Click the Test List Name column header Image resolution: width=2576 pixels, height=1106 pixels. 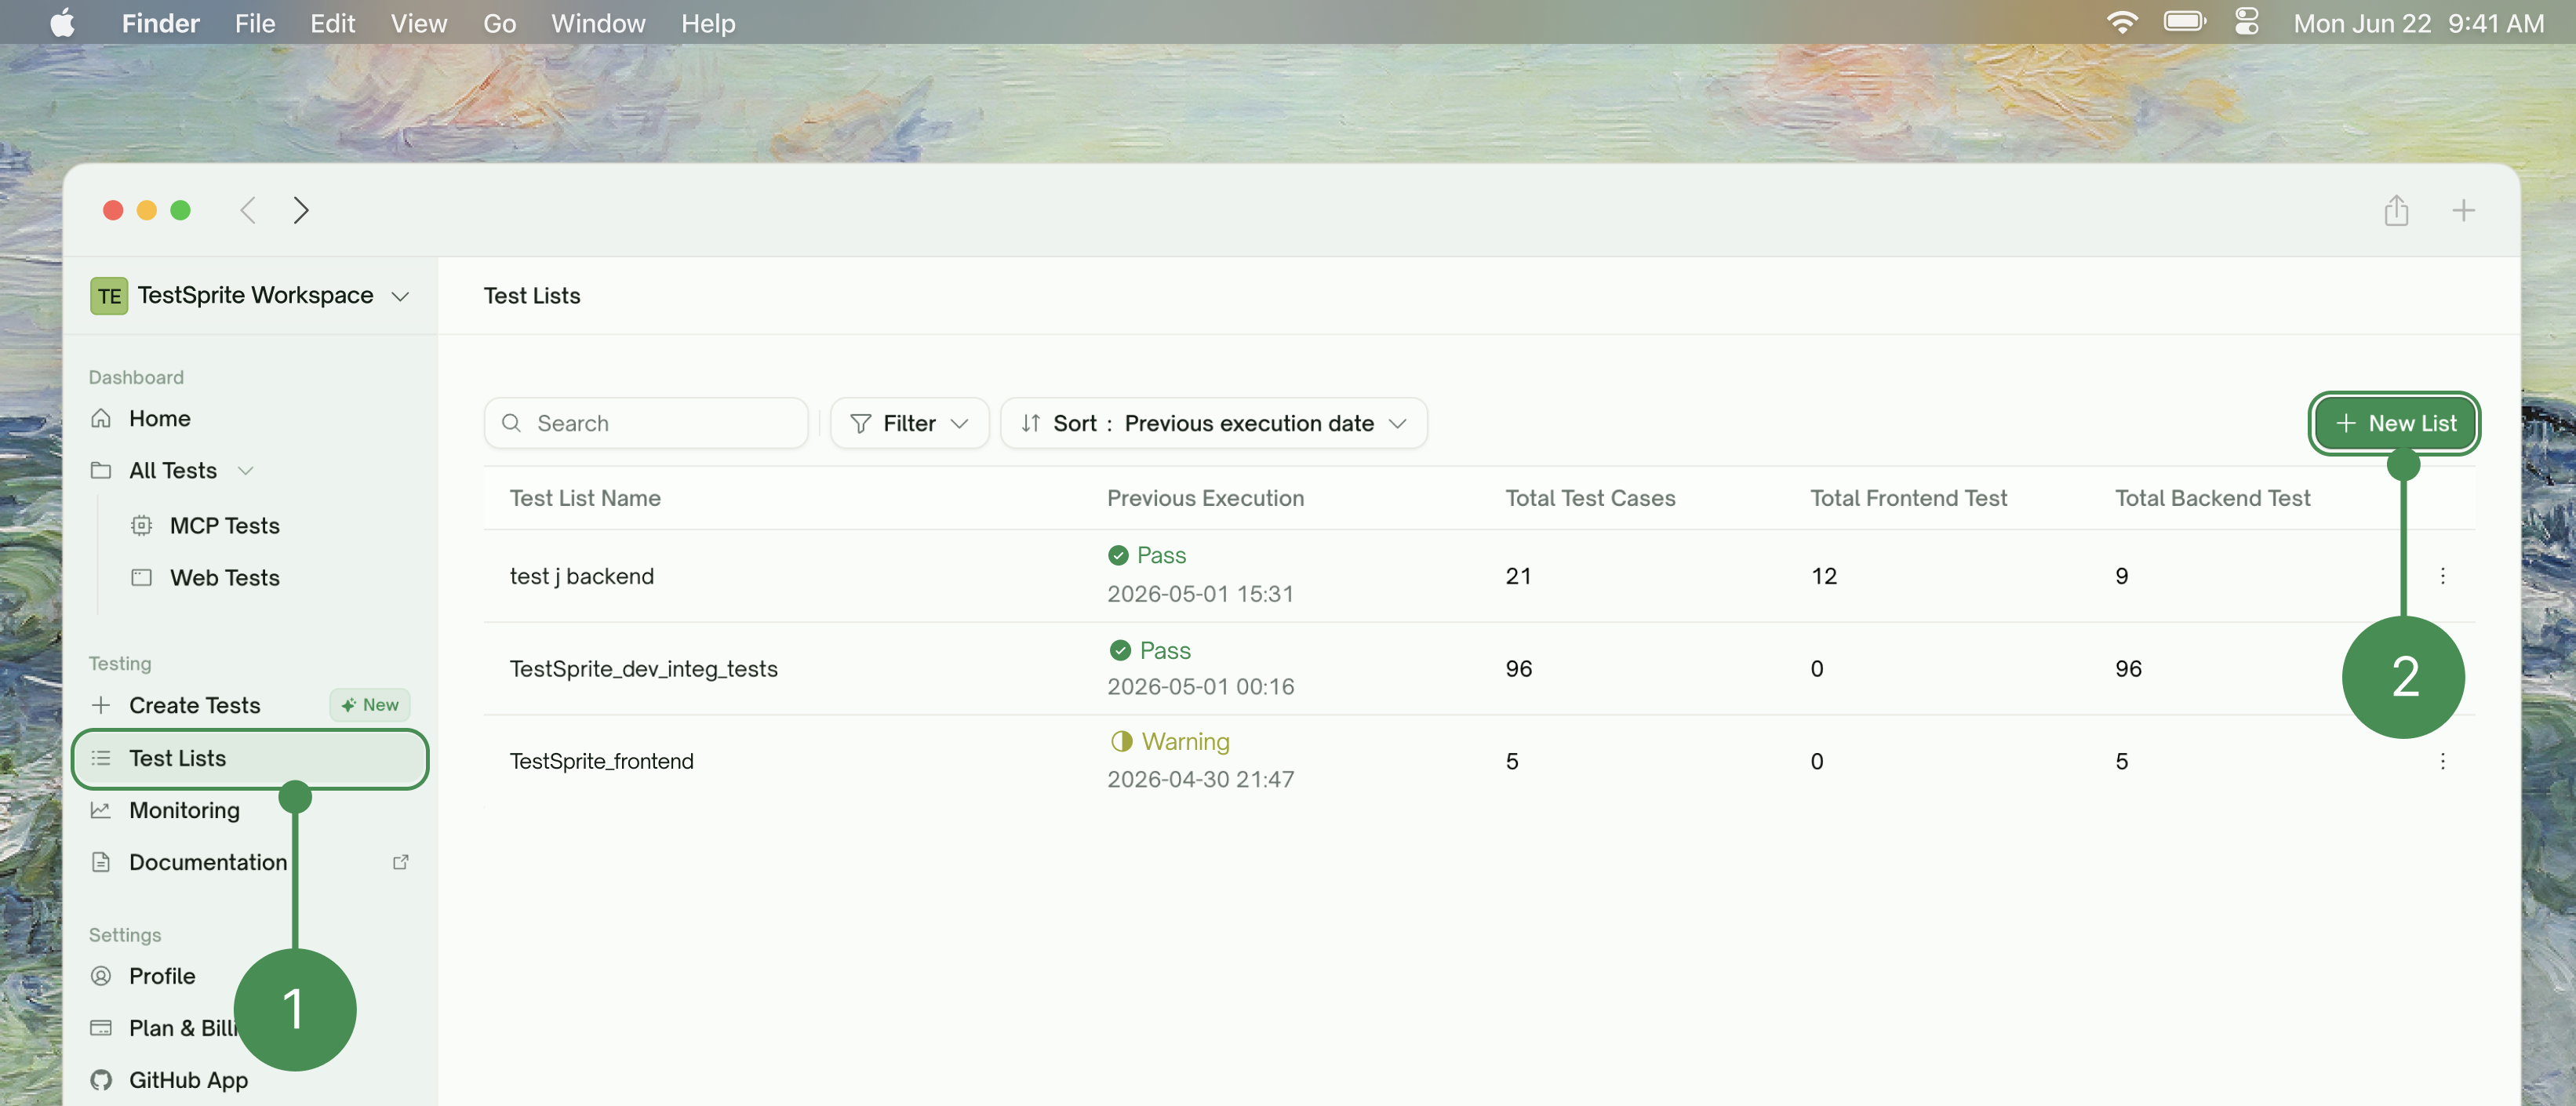coord(585,498)
